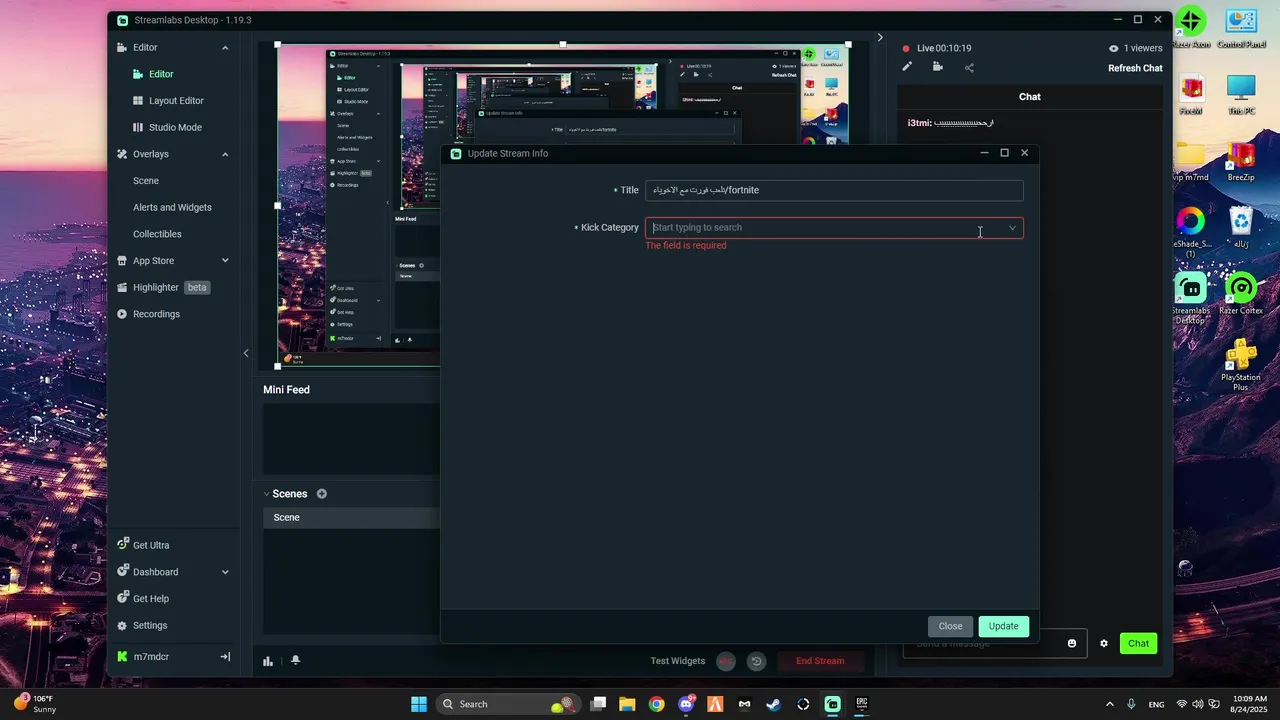Open Collectibles in the sidebar
This screenshot has height=720, width=1280.
tap(157, 234)
